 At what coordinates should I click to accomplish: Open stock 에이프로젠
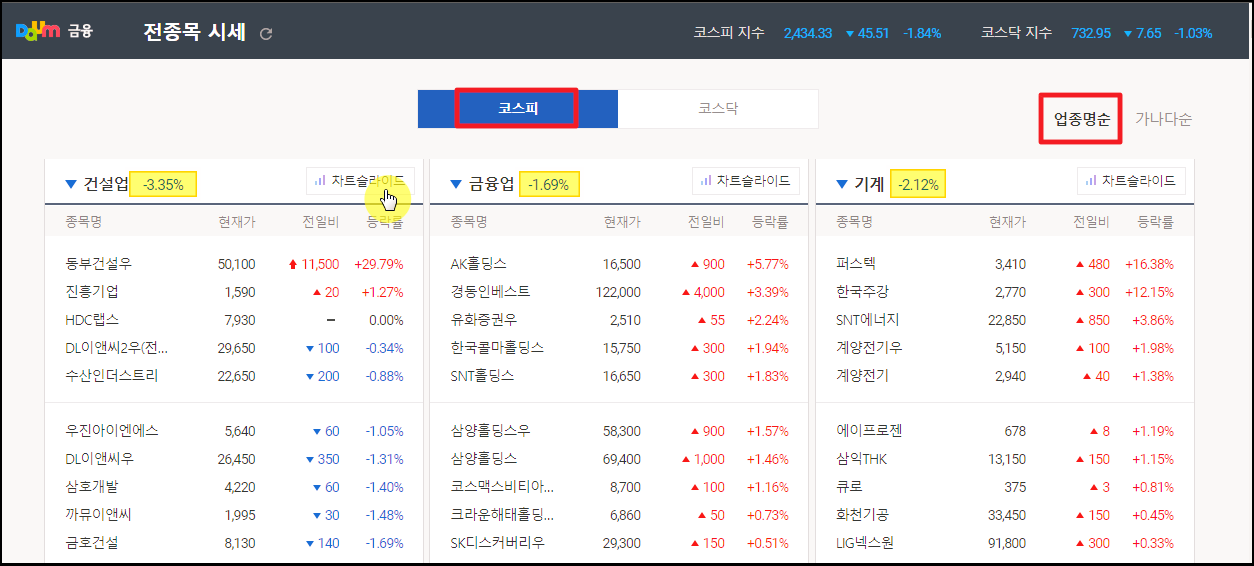point(869,431)
